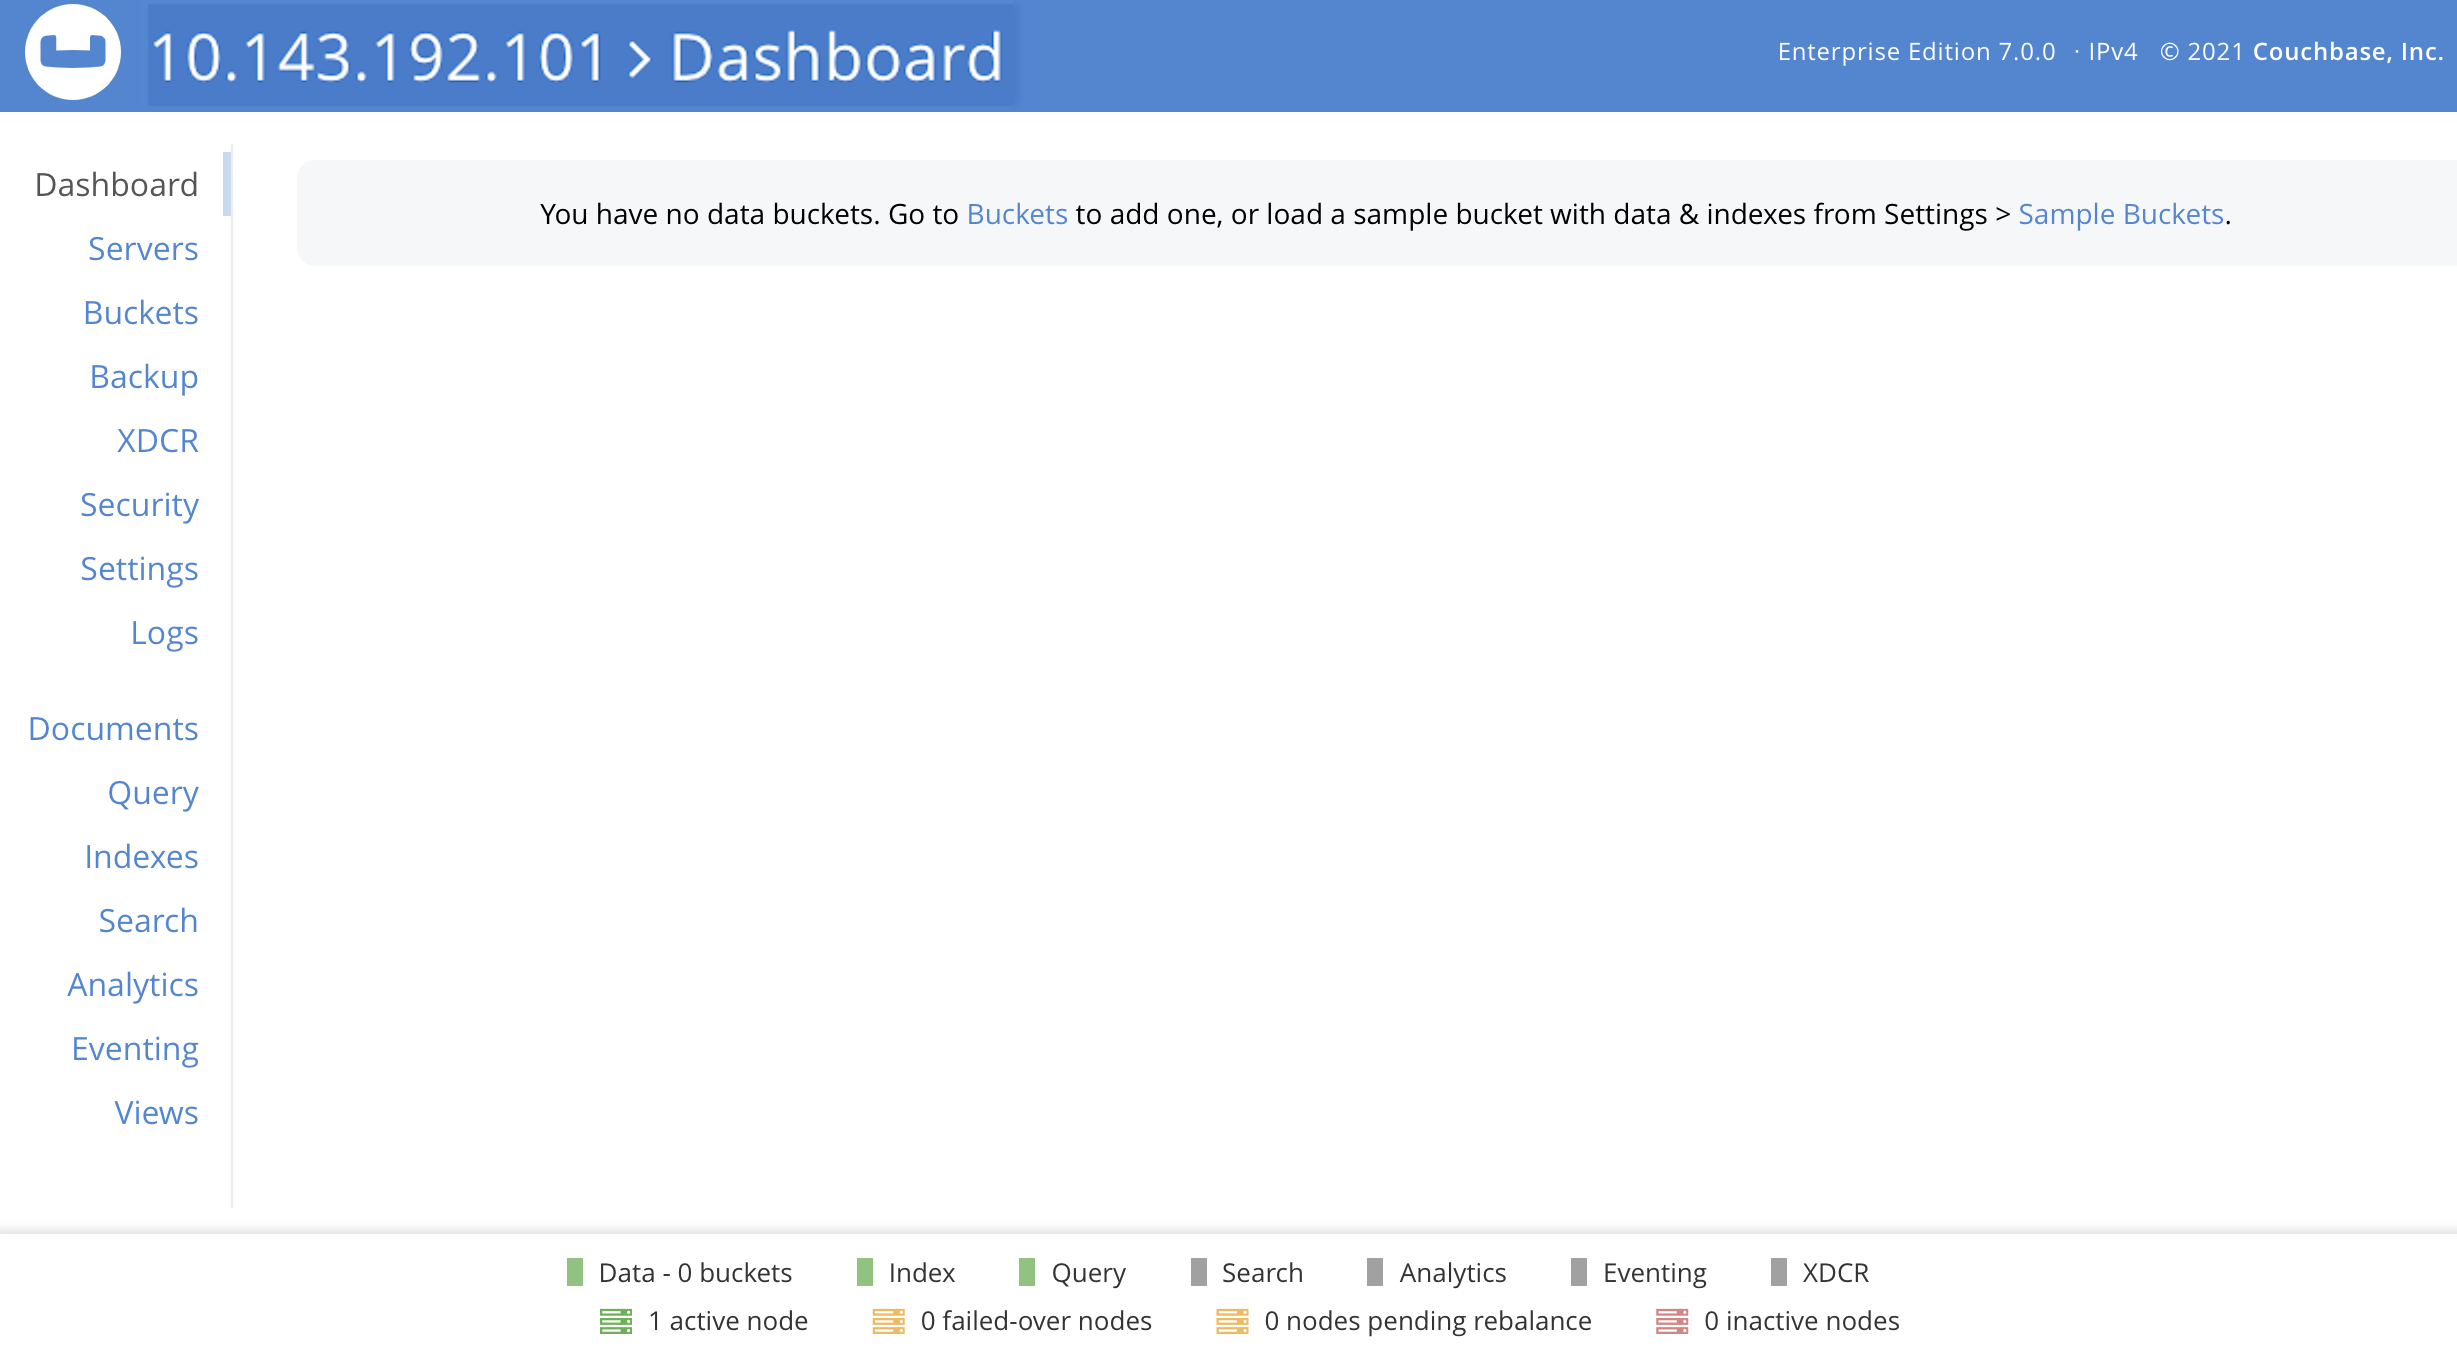Click the XDCR service legend indicator
The image size is (2457, 1353).
(1777, 1272)
